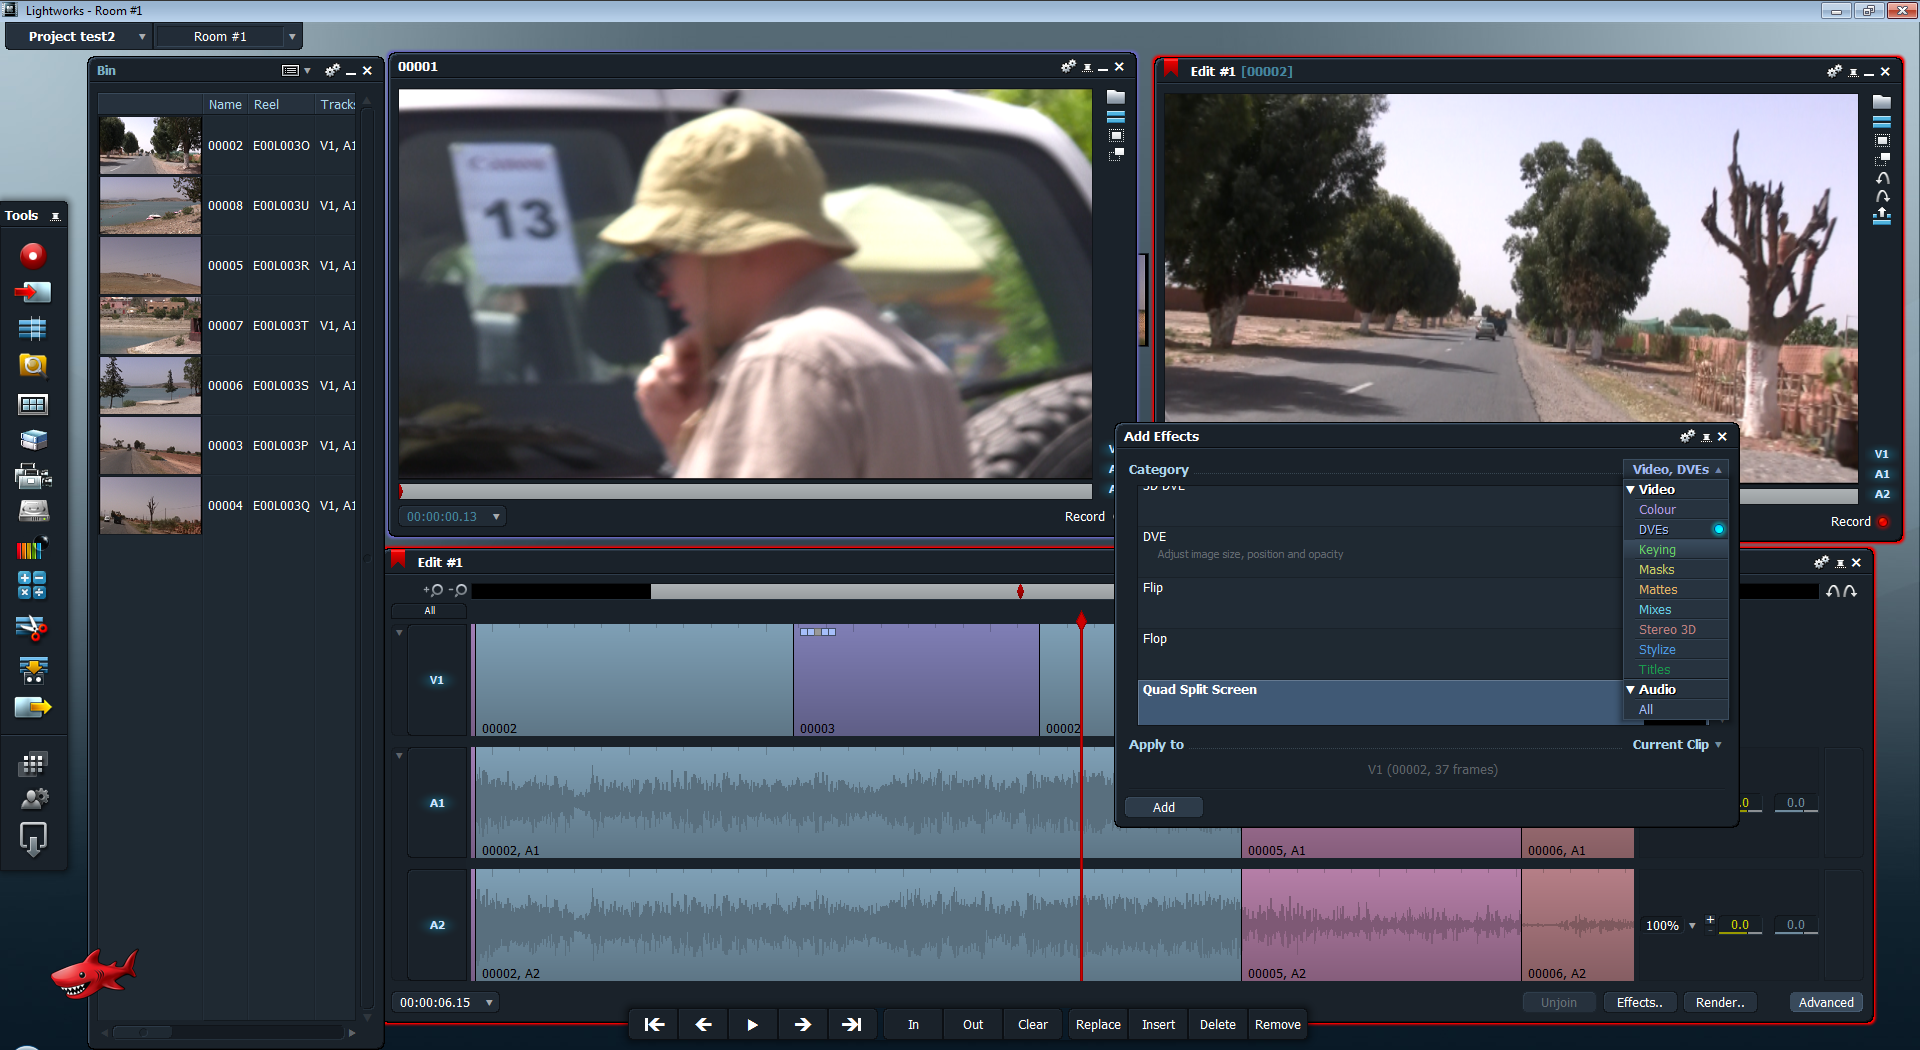Click timeline undo arrow near the black strip
Image resolution: width=1920 pixels, height=1050 pixels.
[1832, 591]
